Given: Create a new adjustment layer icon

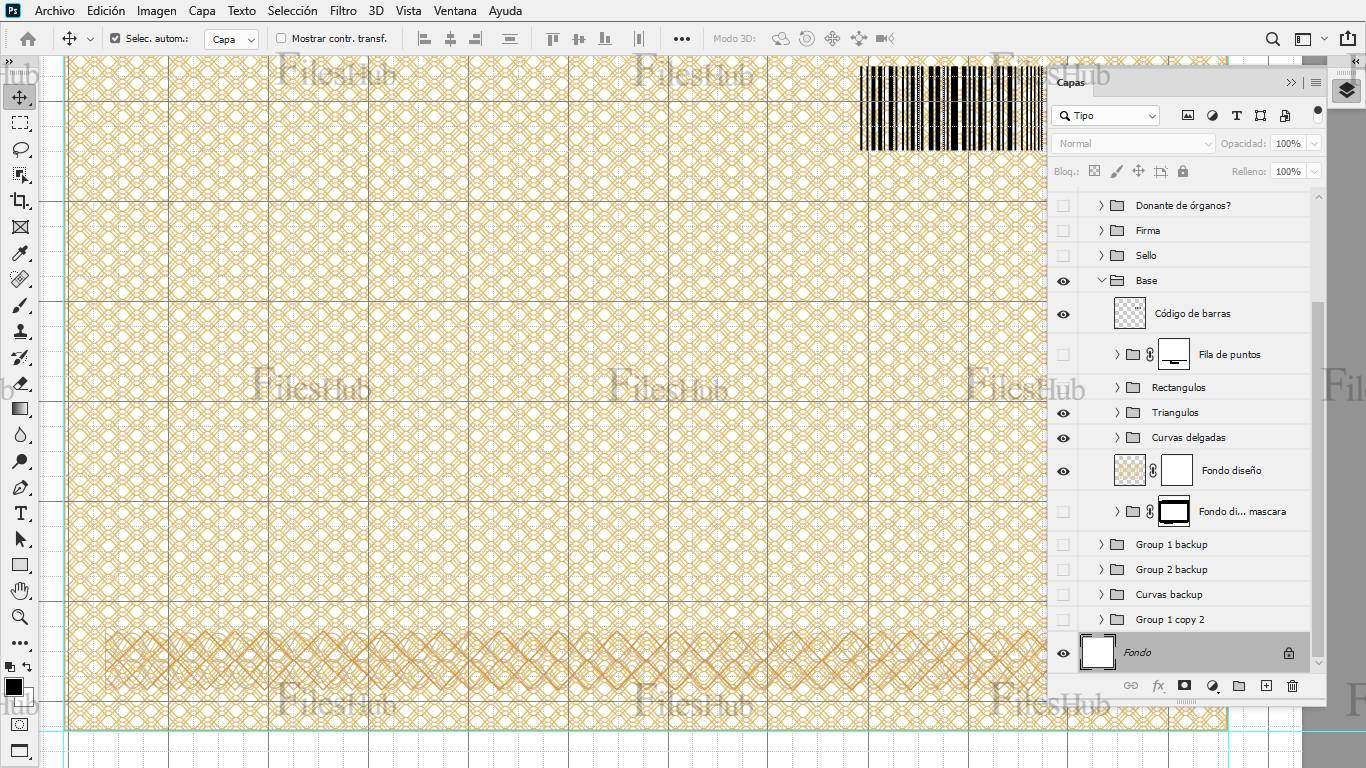Looking at the screenshot, I should 1212,686.
